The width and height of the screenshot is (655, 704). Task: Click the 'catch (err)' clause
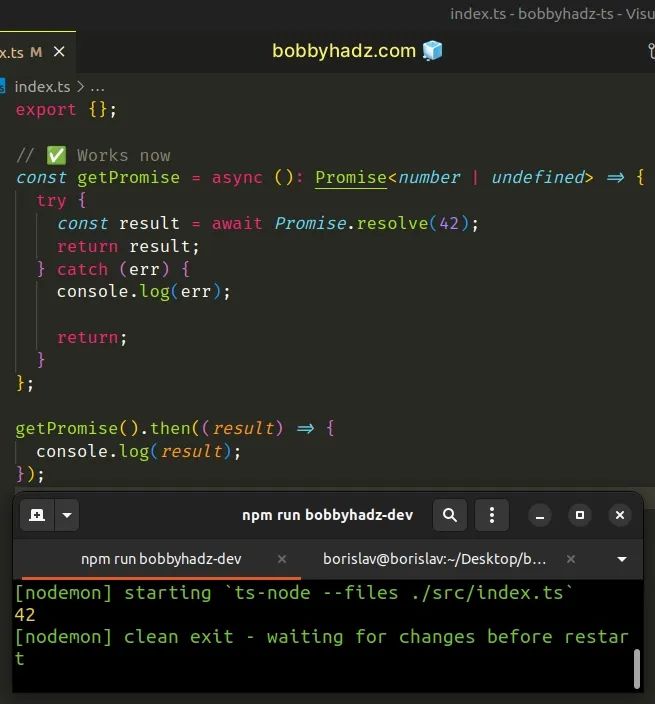click(x=113, y=269)
